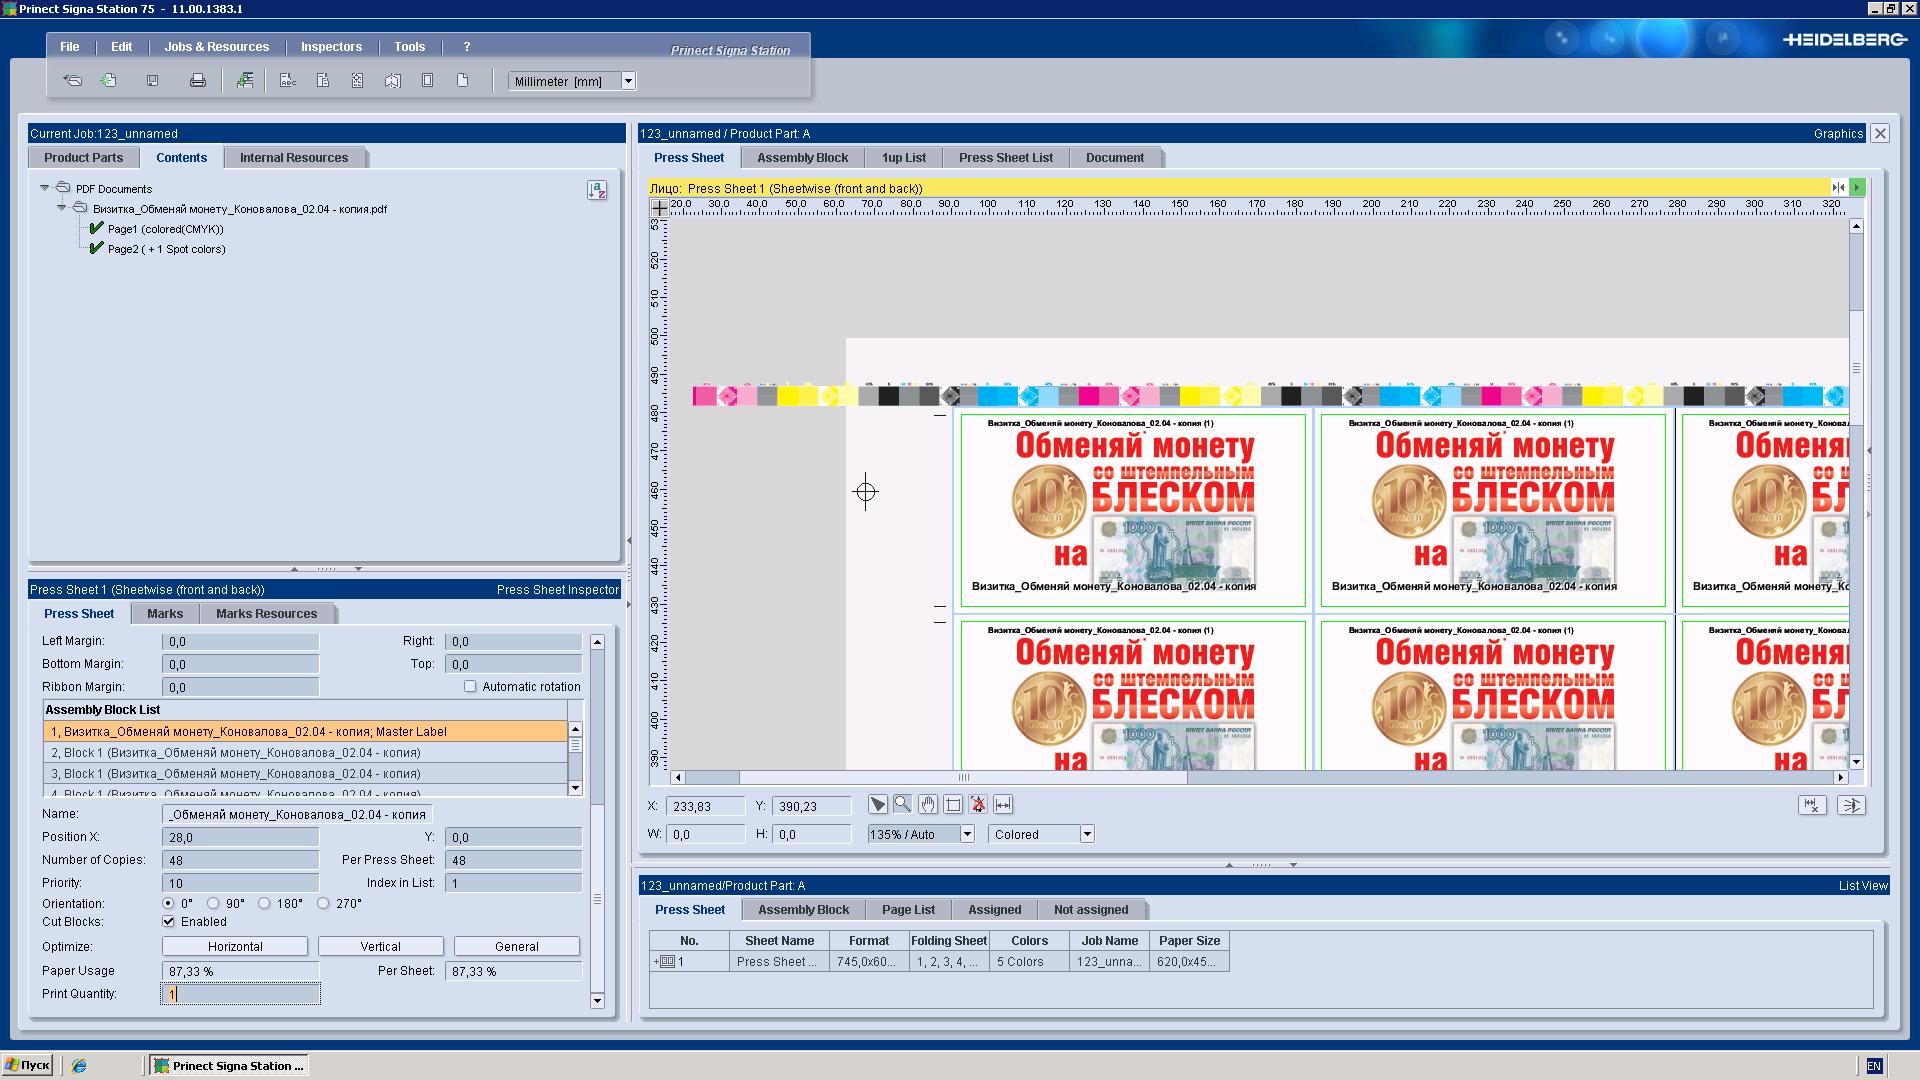1920x1080 pixels.
Task: Click the folding sheet toolbar icon
Action: click(x=393, y=81)
